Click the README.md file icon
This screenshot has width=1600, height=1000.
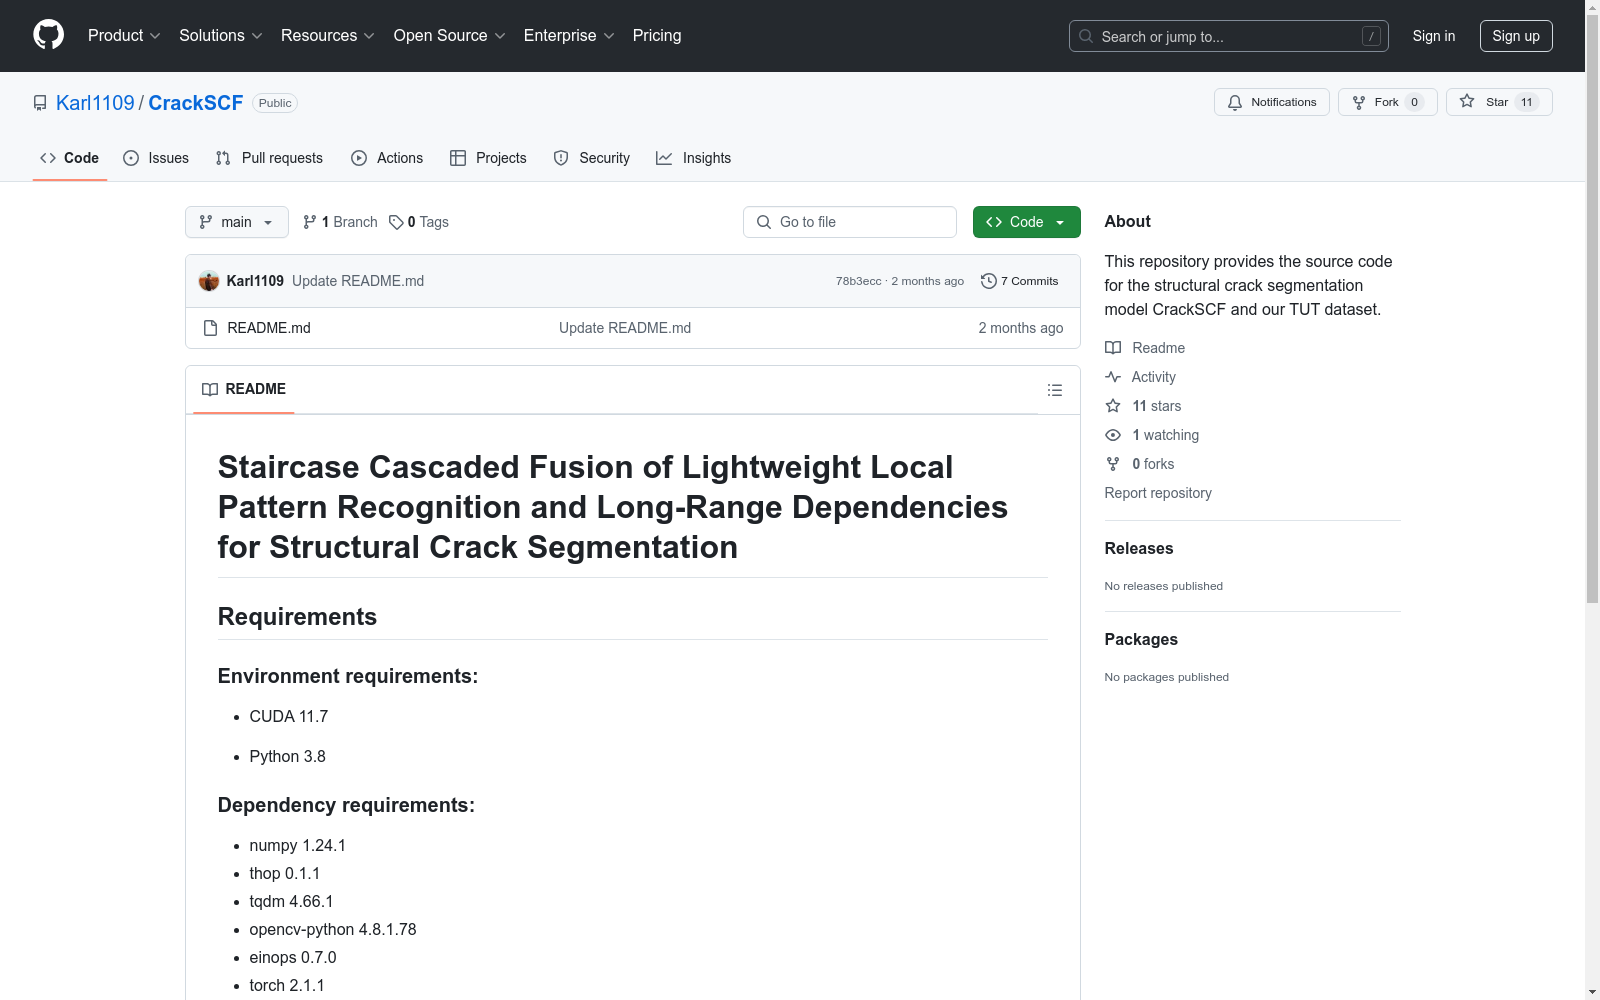point(210,328)
